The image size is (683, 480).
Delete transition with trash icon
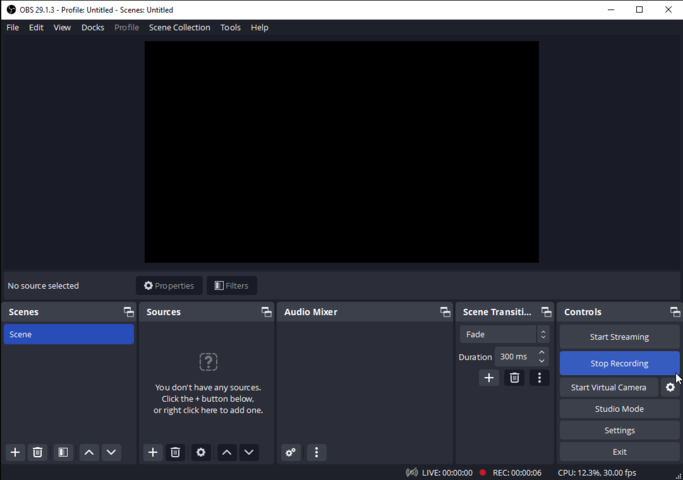coord(515,378)
